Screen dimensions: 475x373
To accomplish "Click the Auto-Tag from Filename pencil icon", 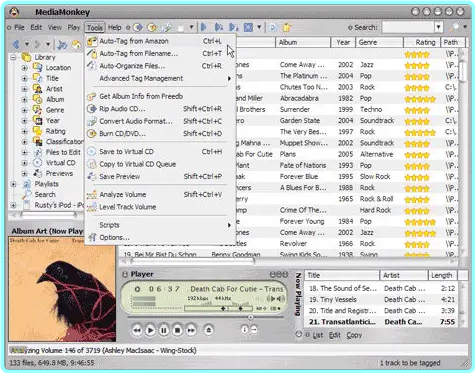I will tap(91, 54).
